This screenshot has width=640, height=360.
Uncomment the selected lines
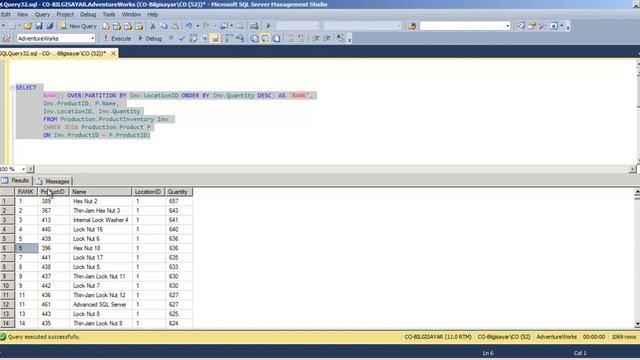point(301,38)
